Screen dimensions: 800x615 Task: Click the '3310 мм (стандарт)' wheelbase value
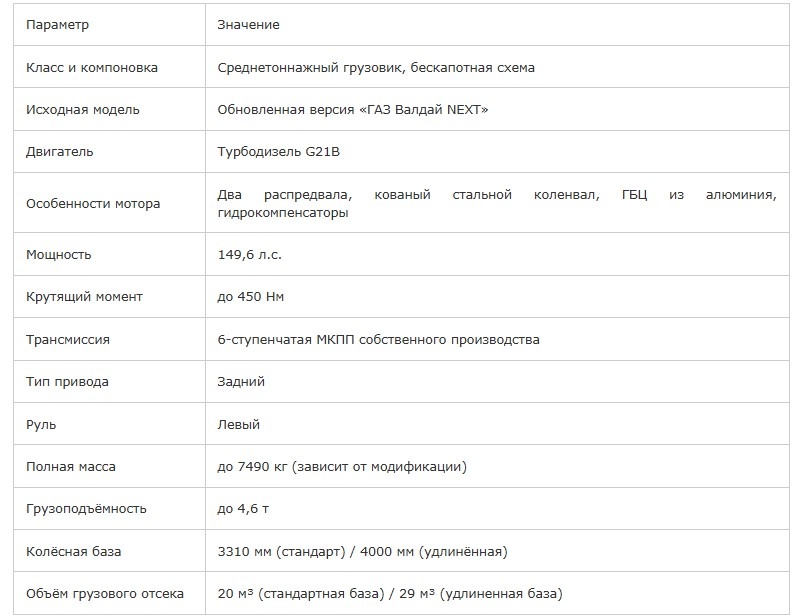pos(282,551)
